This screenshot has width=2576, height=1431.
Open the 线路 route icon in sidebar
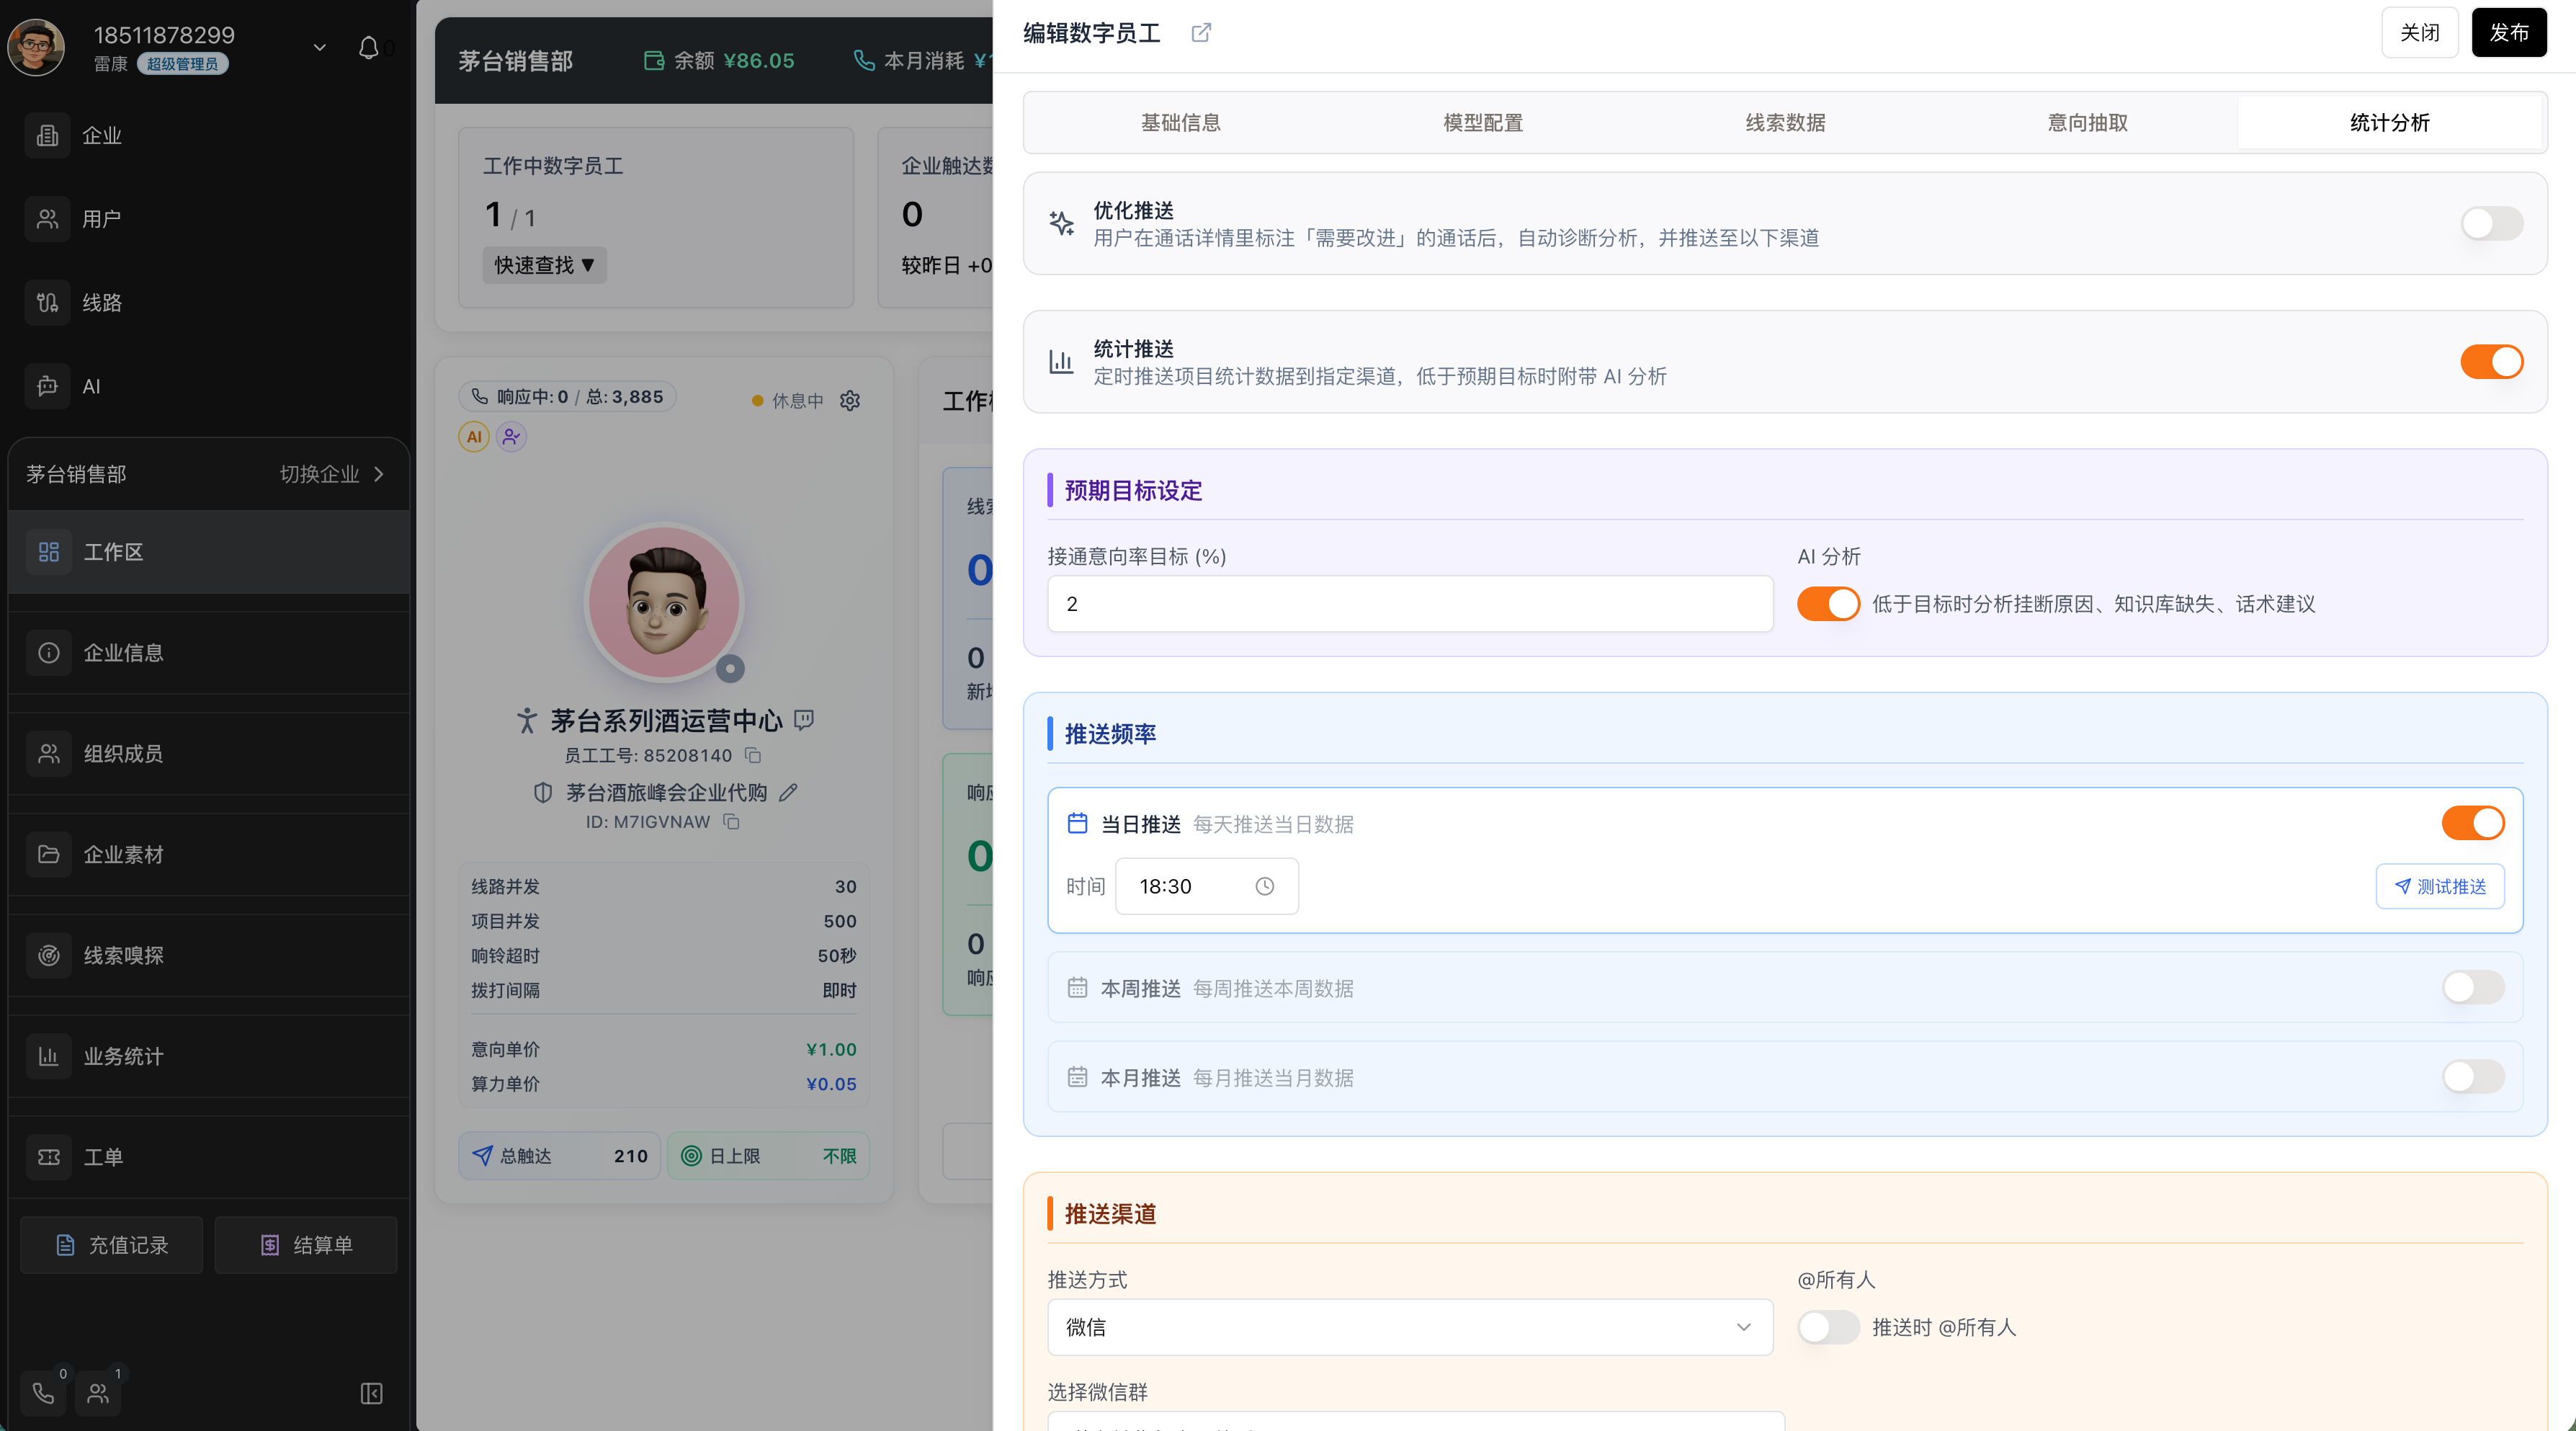click(47, 302)
